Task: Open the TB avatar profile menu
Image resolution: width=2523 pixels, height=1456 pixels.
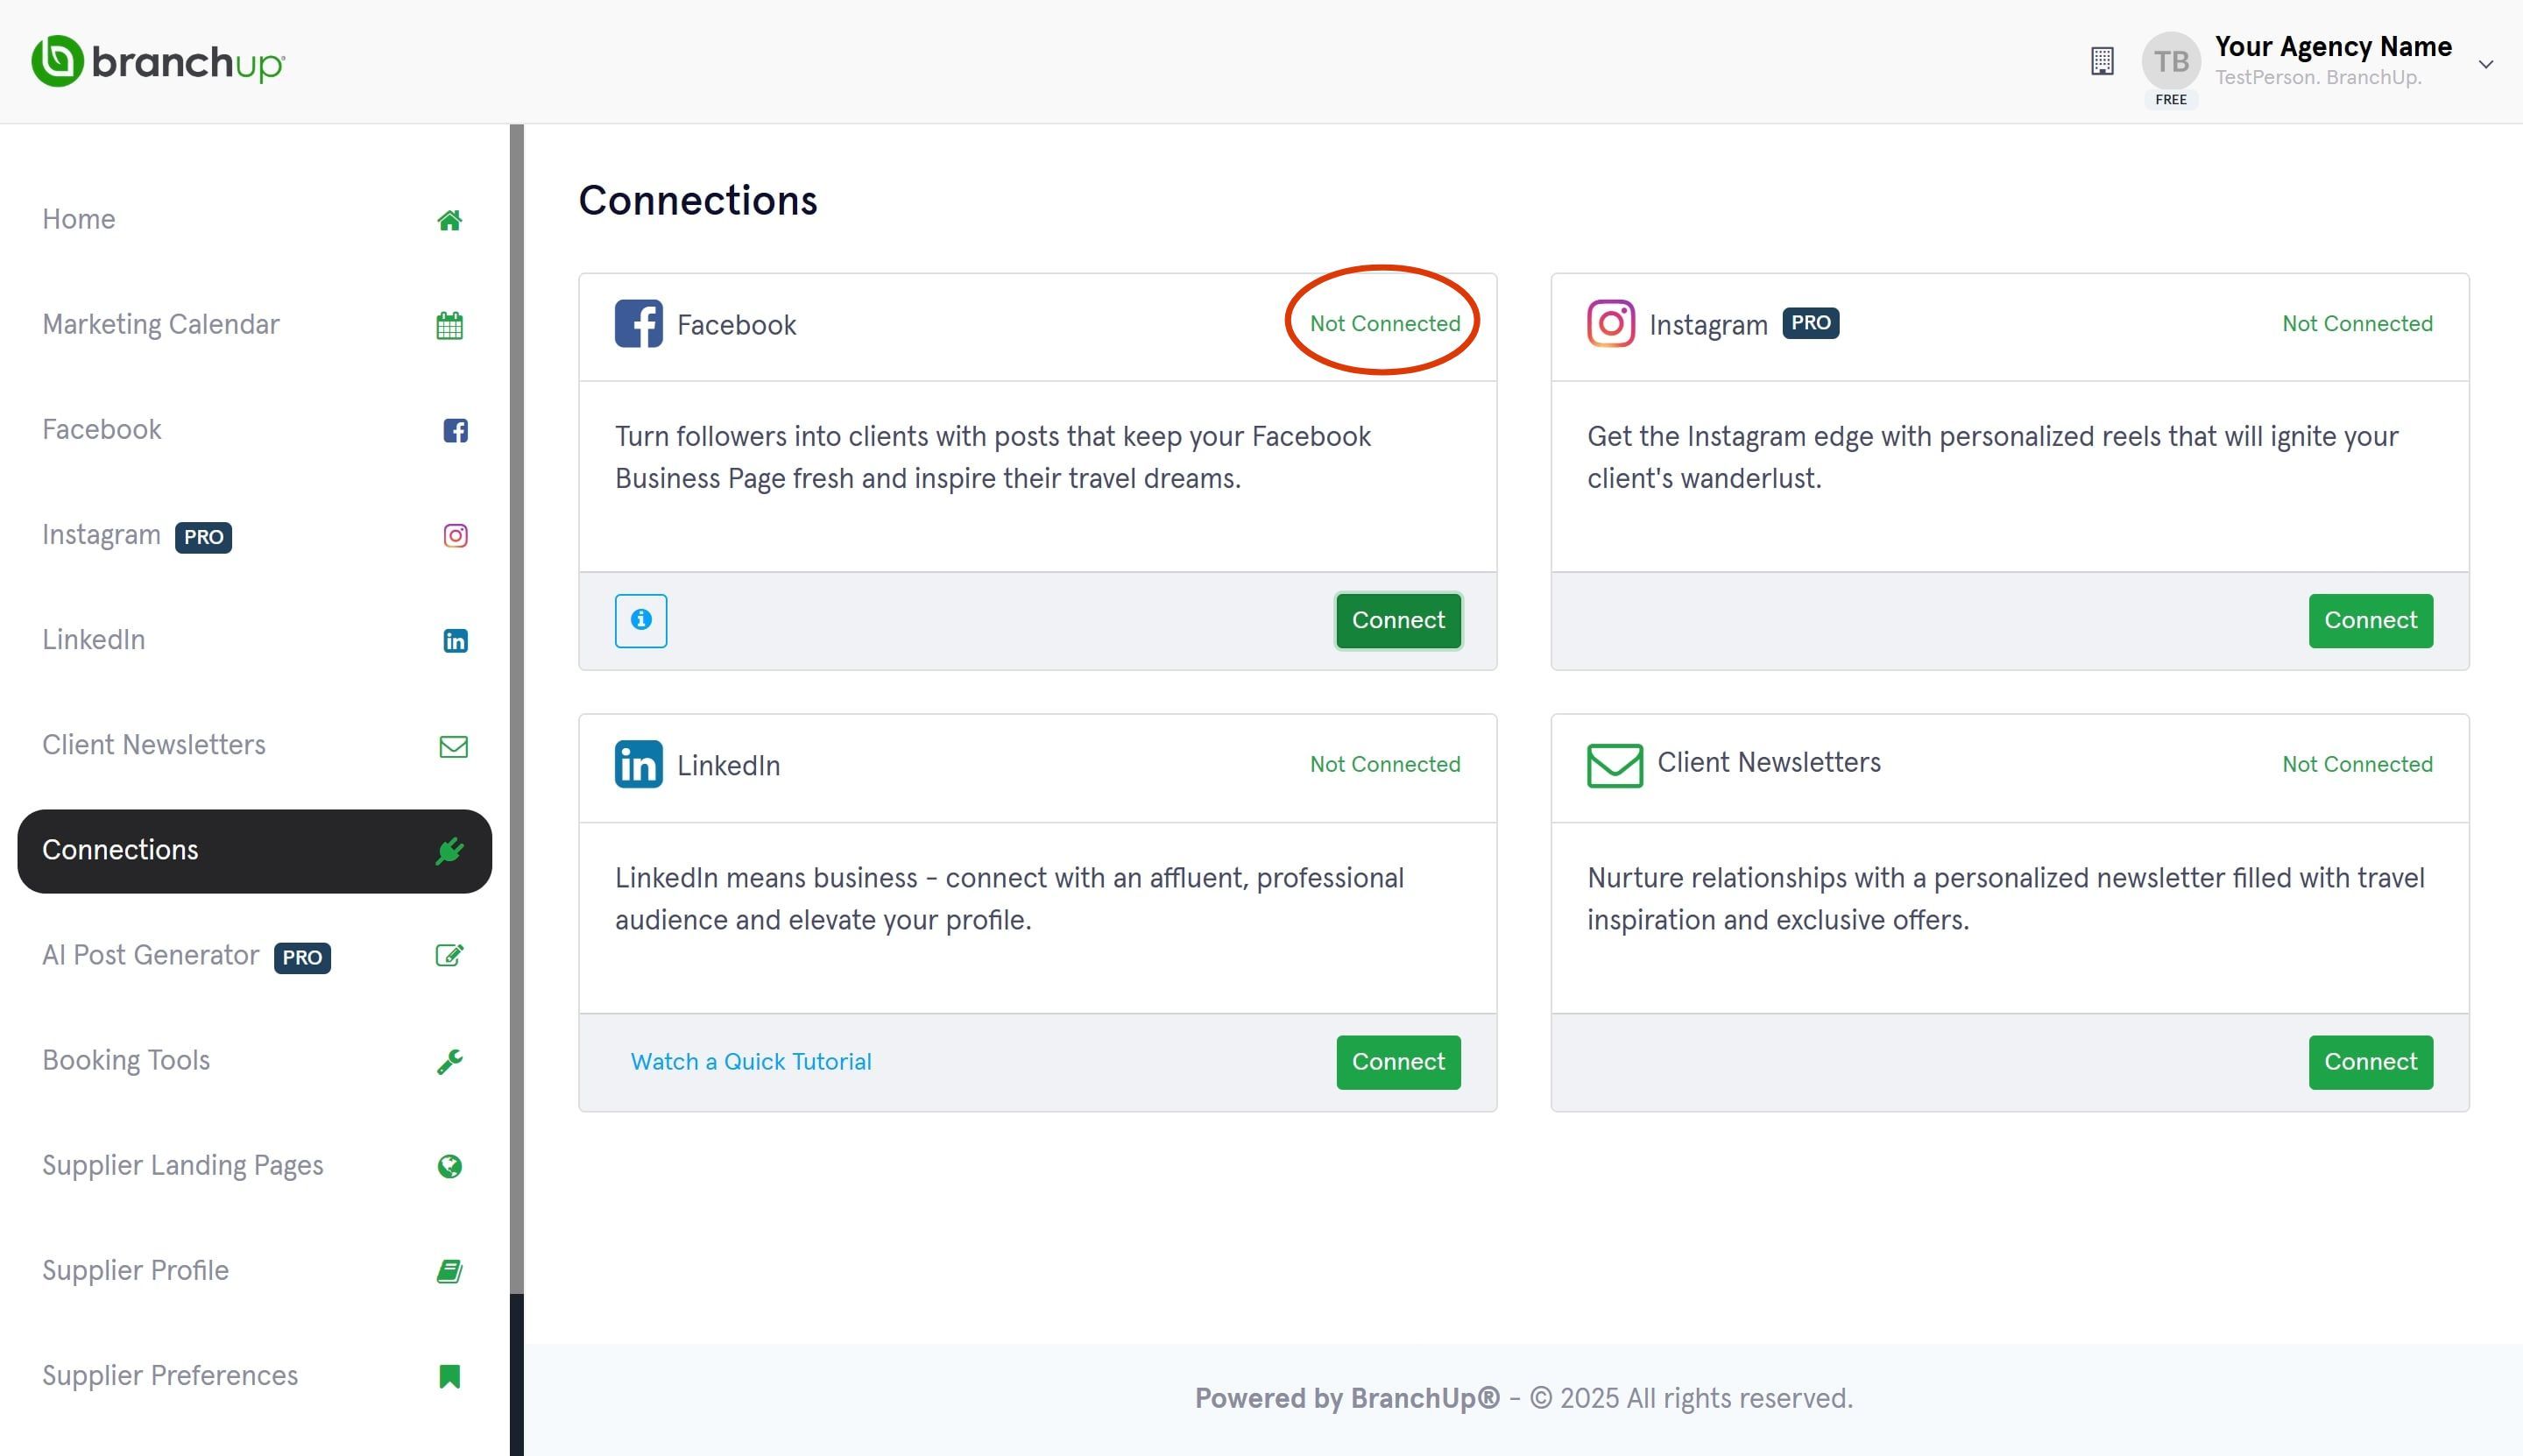Action: click(2170, 62)
